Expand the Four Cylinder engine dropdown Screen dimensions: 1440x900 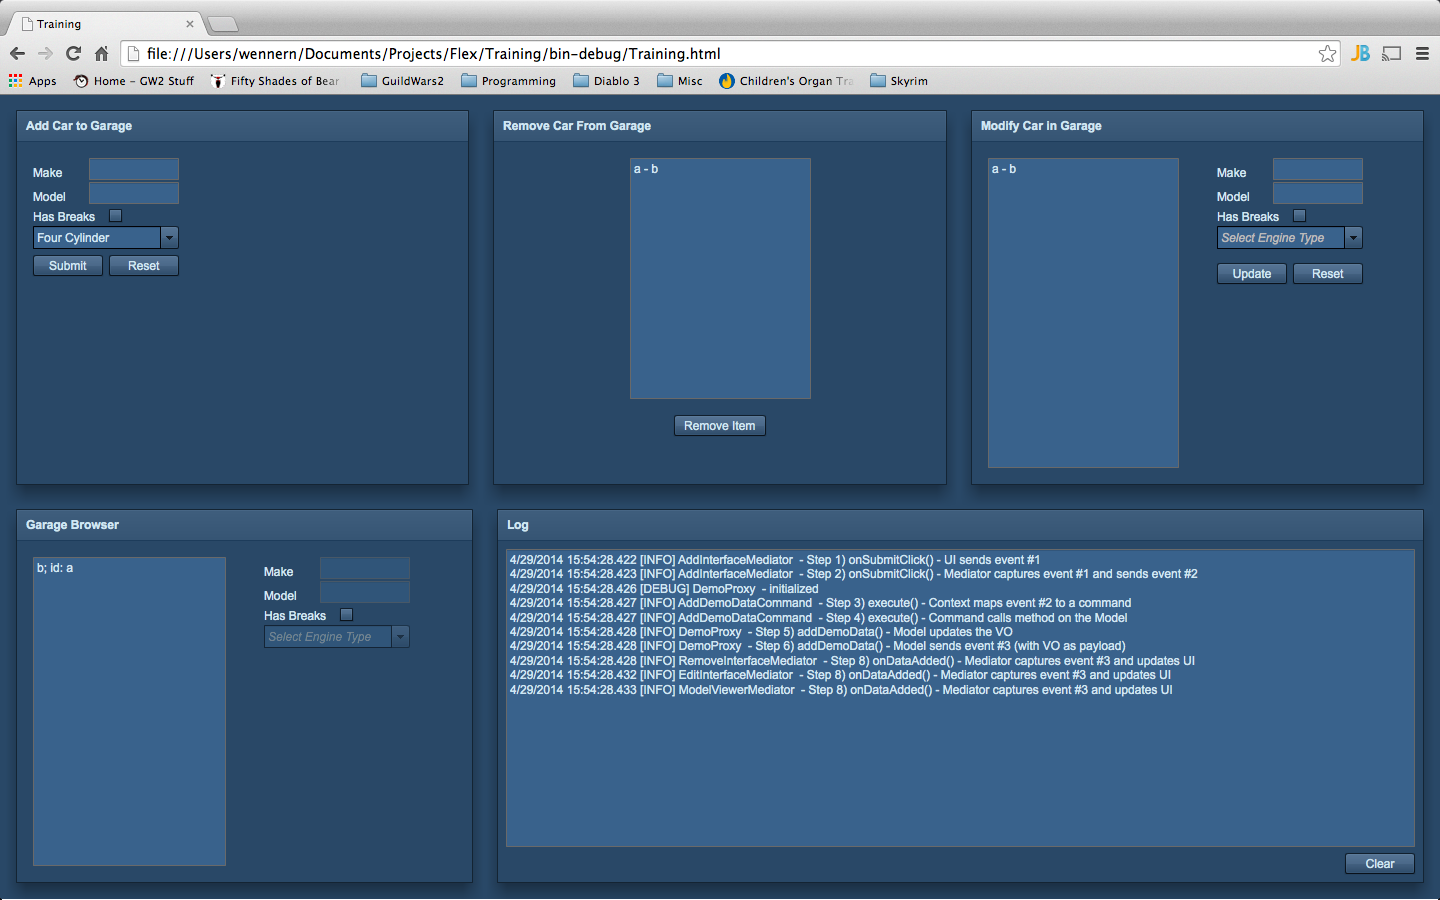coord(169,238)
